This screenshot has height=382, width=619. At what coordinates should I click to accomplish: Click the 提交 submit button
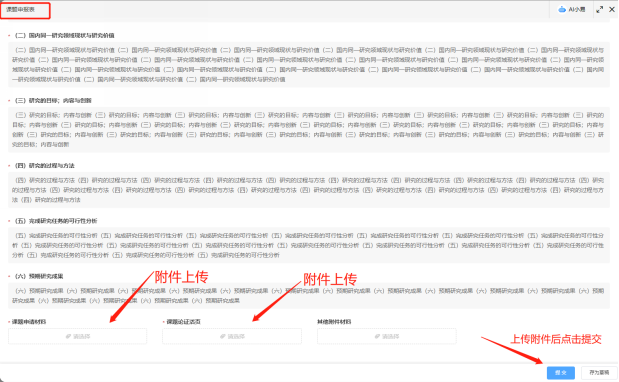pos(561,373)
